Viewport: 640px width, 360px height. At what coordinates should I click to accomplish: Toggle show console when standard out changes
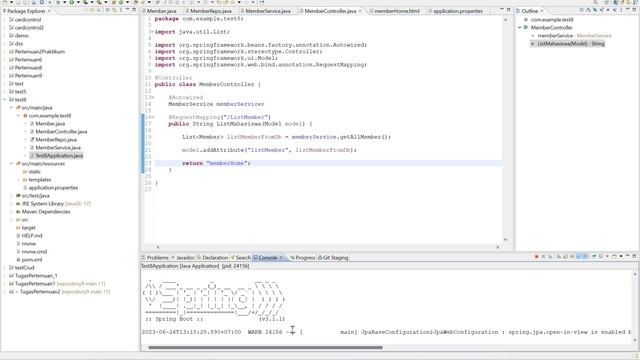(x=579, y=257)
